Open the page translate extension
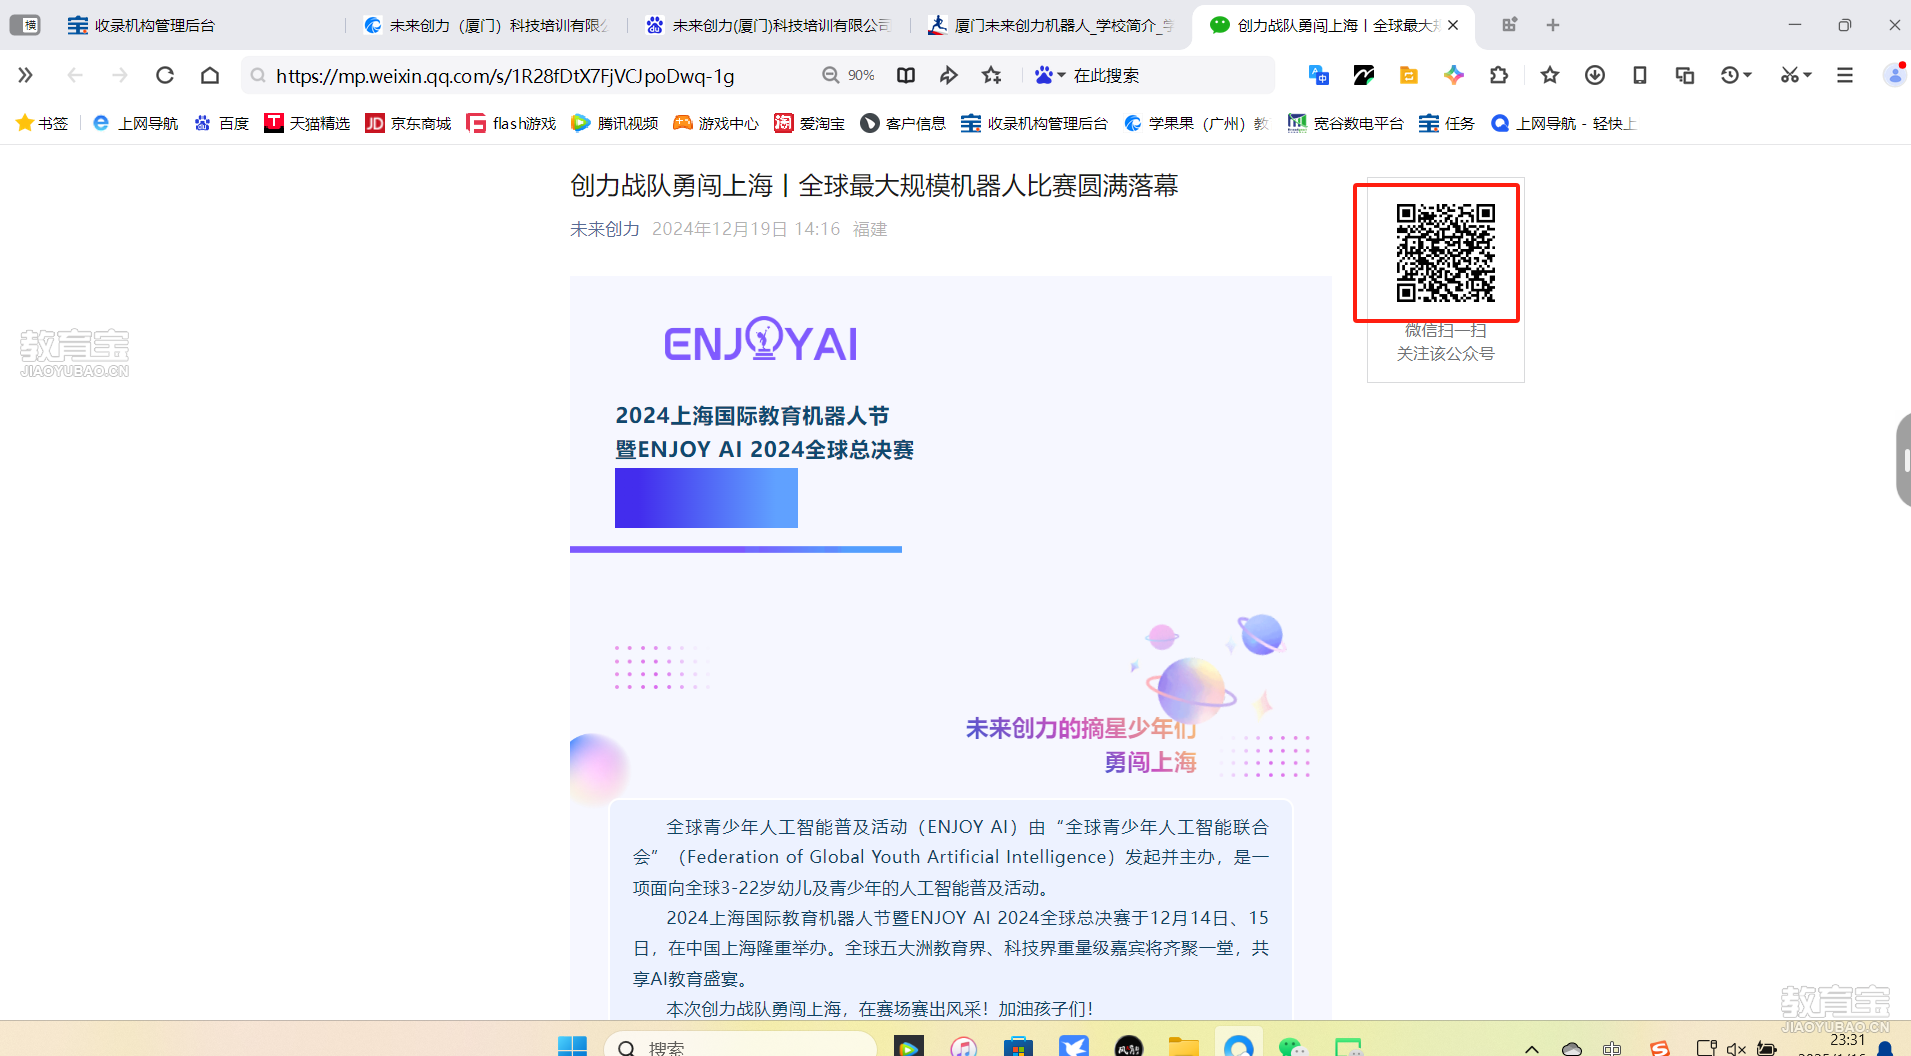1911x1056 pixels. click(x=1318, y=75)
